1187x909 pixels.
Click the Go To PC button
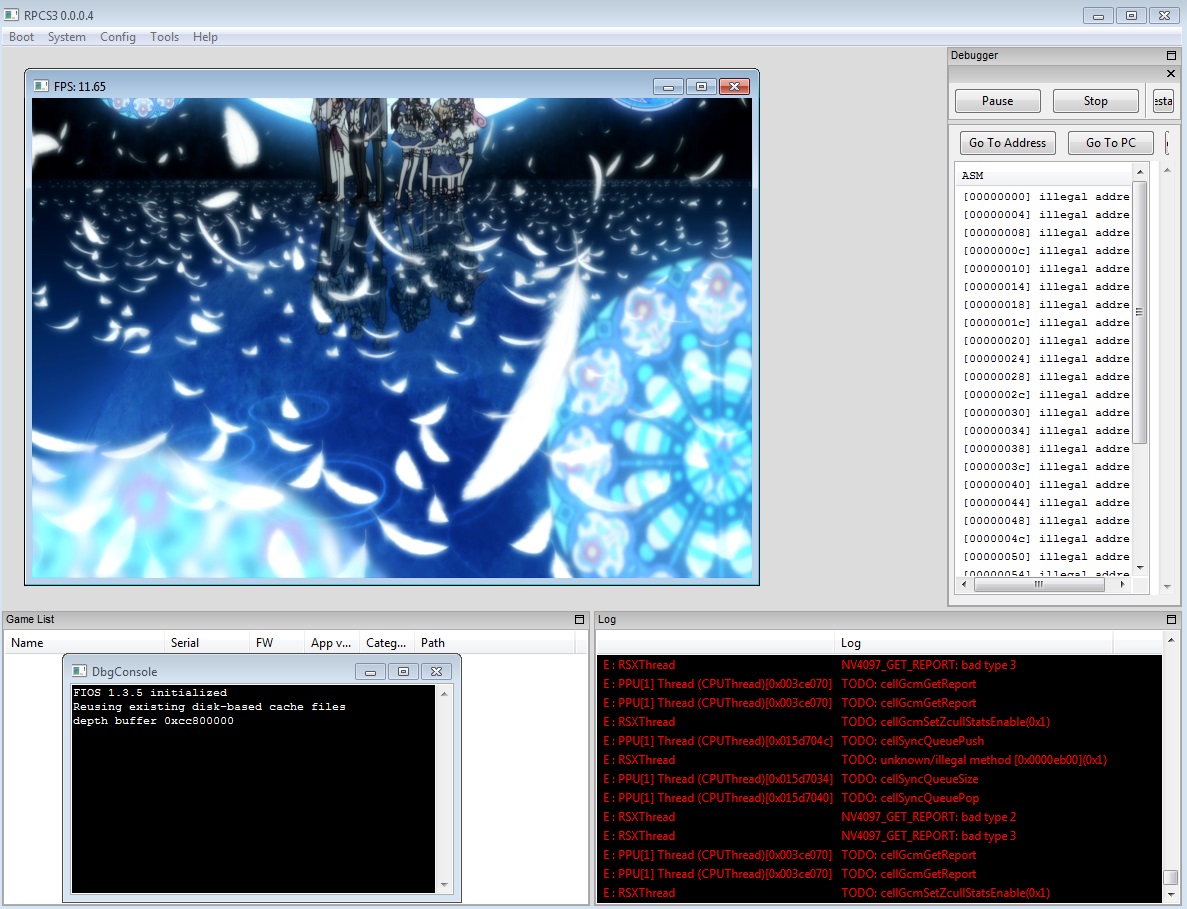pyautogui.click(x=1111, y=142)
